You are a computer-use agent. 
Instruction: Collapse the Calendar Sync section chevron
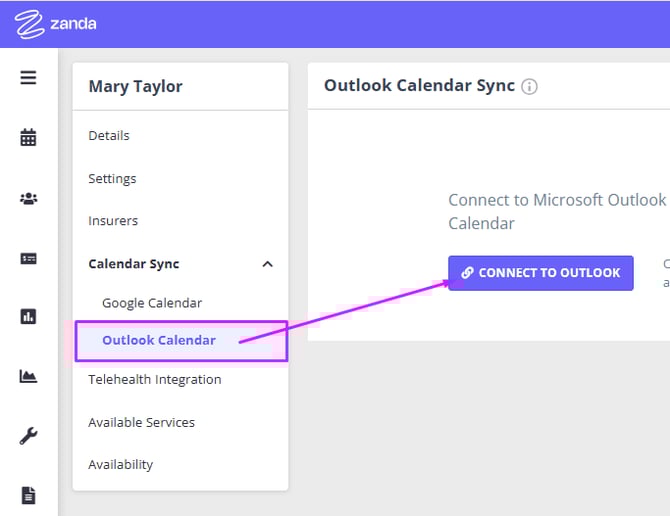pos(267,264)
